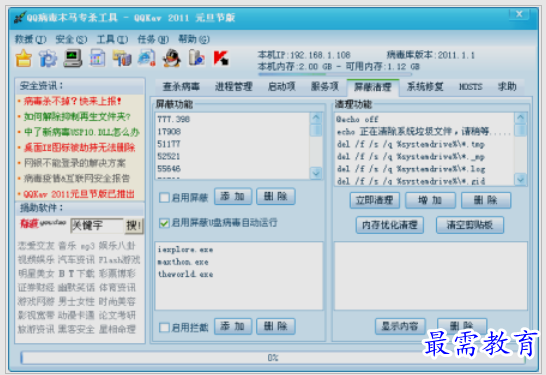
Task: Open the 任务(M) menu
Action: pos(153,39)
